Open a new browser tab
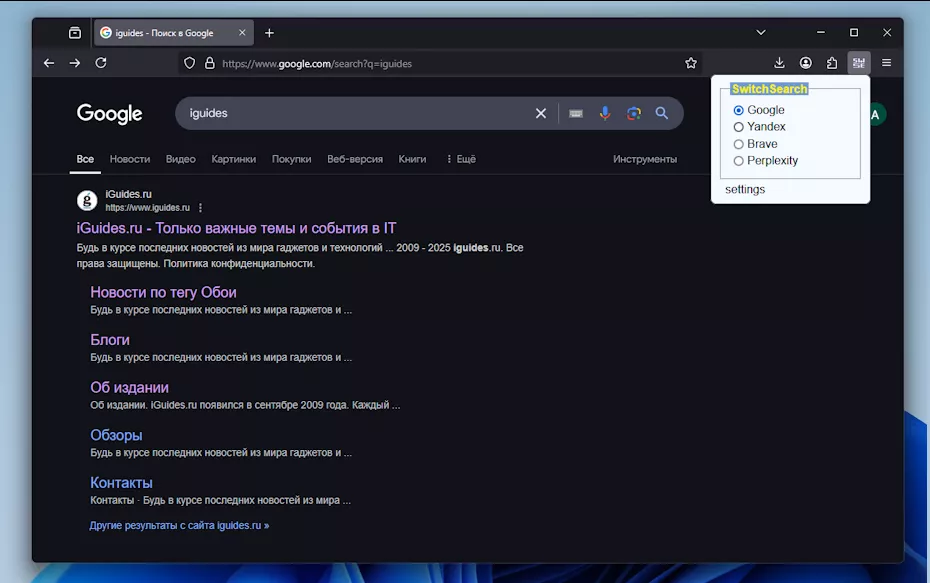930x583 pixels. [269, 33]
